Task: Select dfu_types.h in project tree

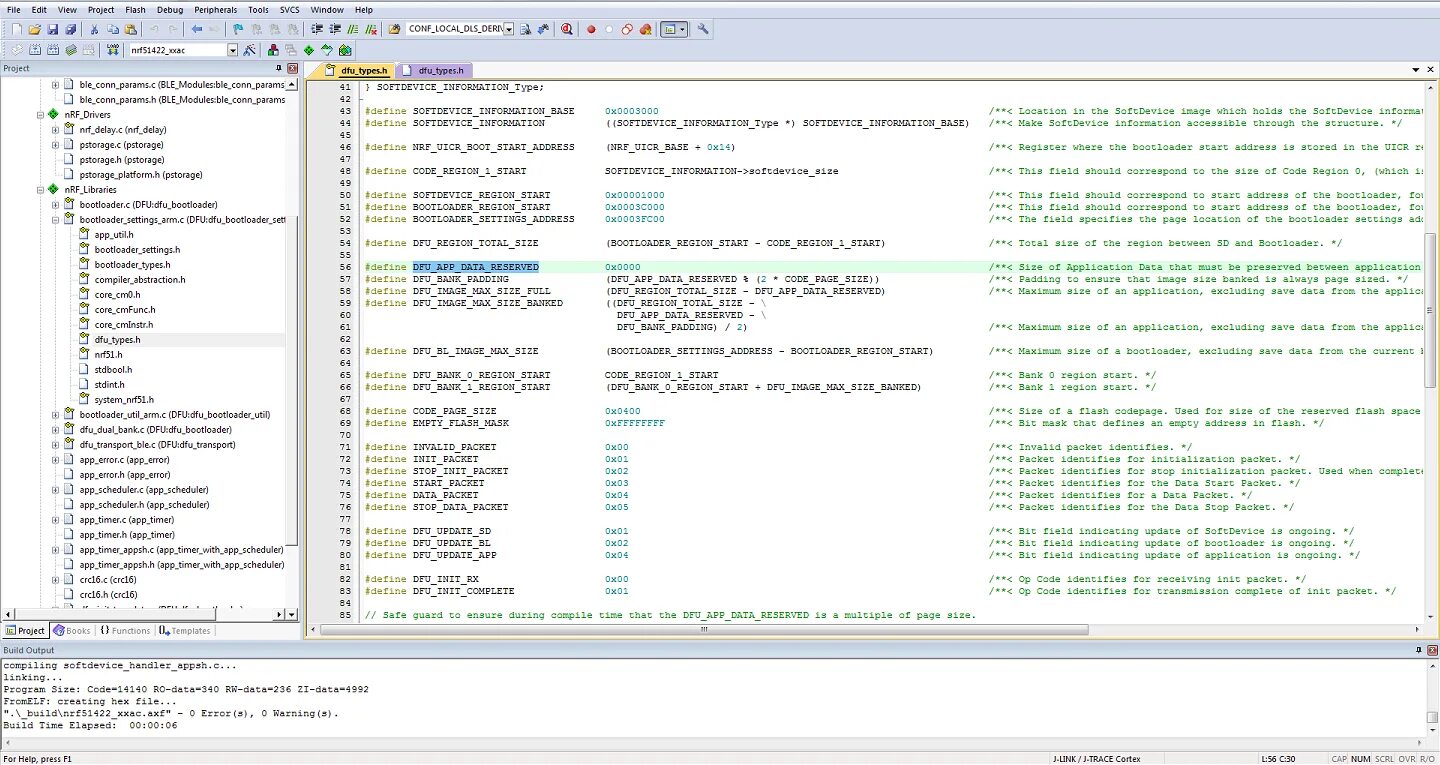Action: (x=117, y=340)
